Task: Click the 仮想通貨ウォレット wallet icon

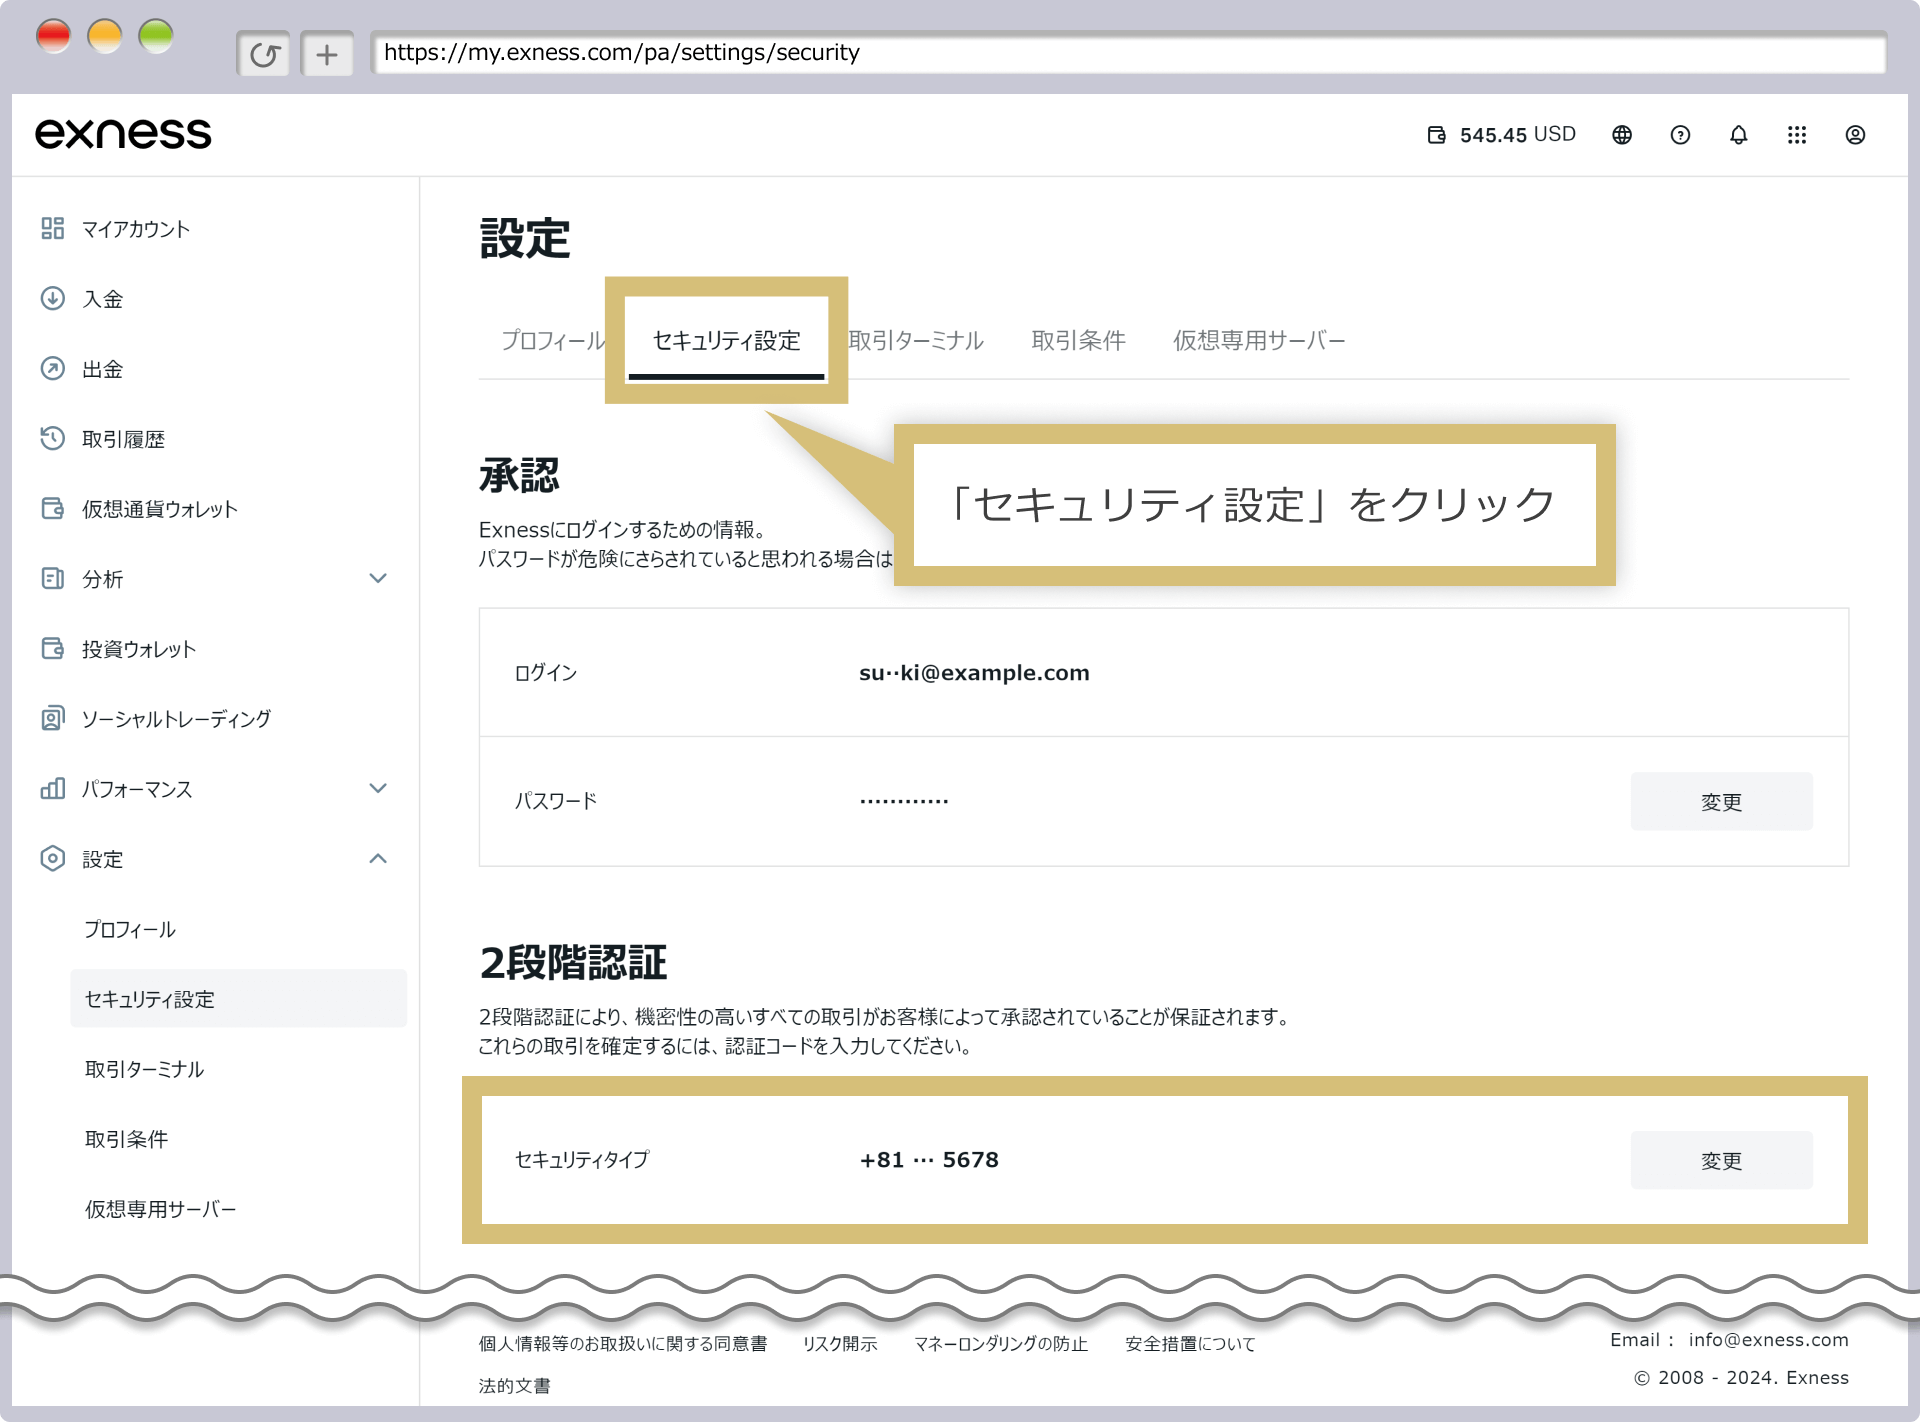Action: pyautogui.click(x=53, y=509)
